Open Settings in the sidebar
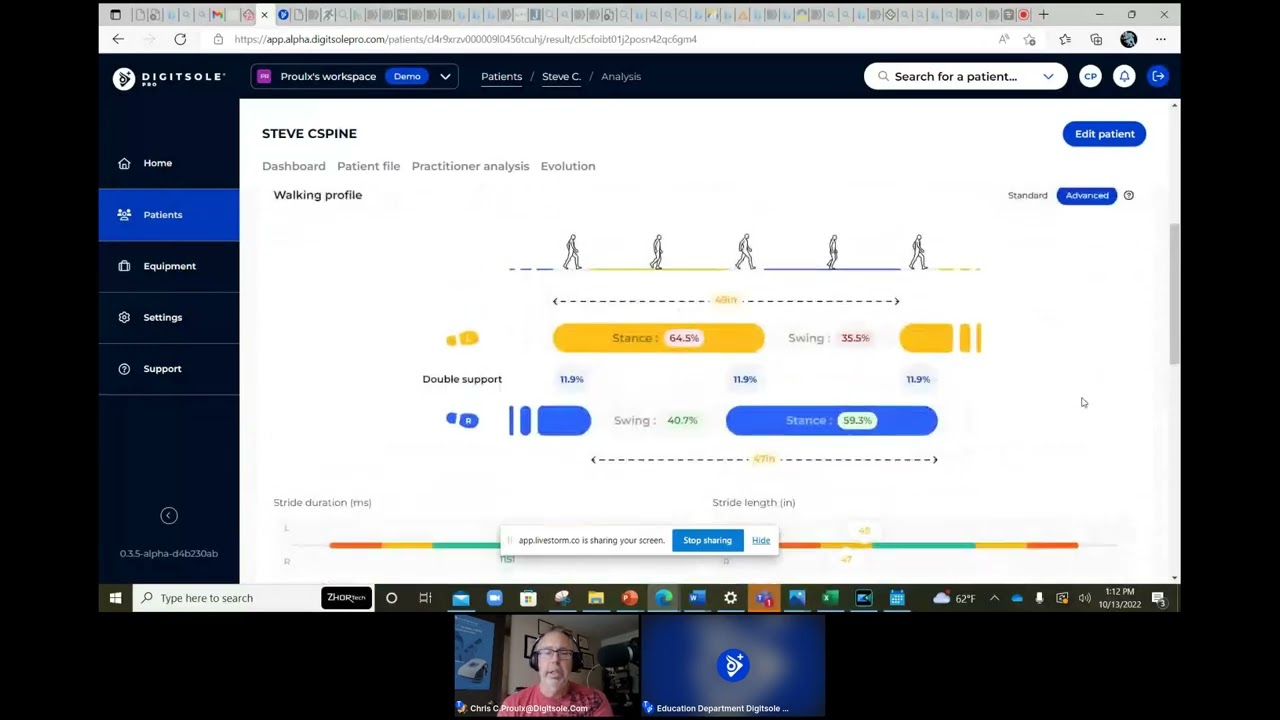 tap(162, 317)
